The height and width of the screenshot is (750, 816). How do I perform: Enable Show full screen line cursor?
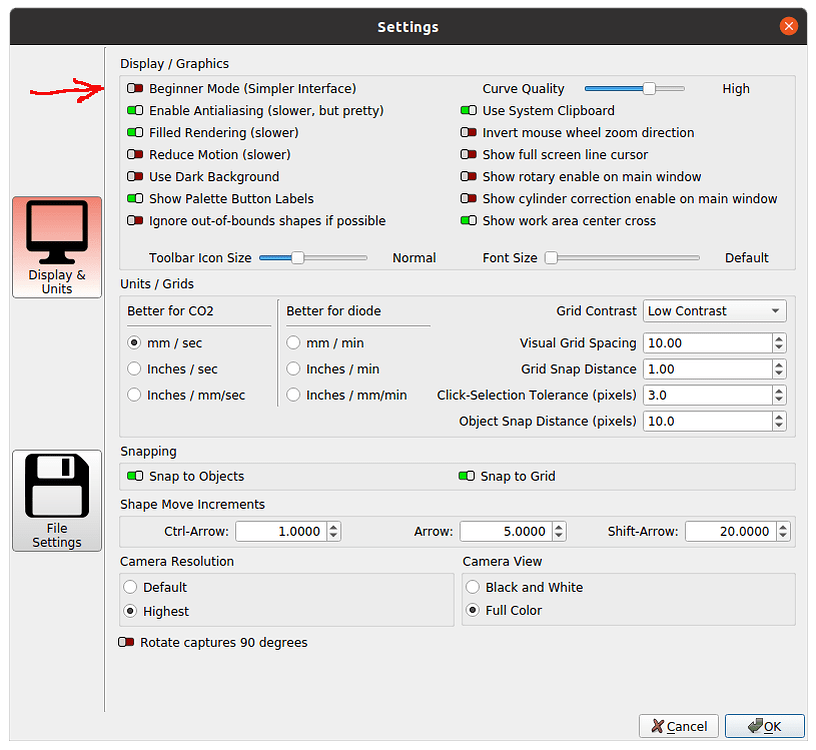(468, 155)
